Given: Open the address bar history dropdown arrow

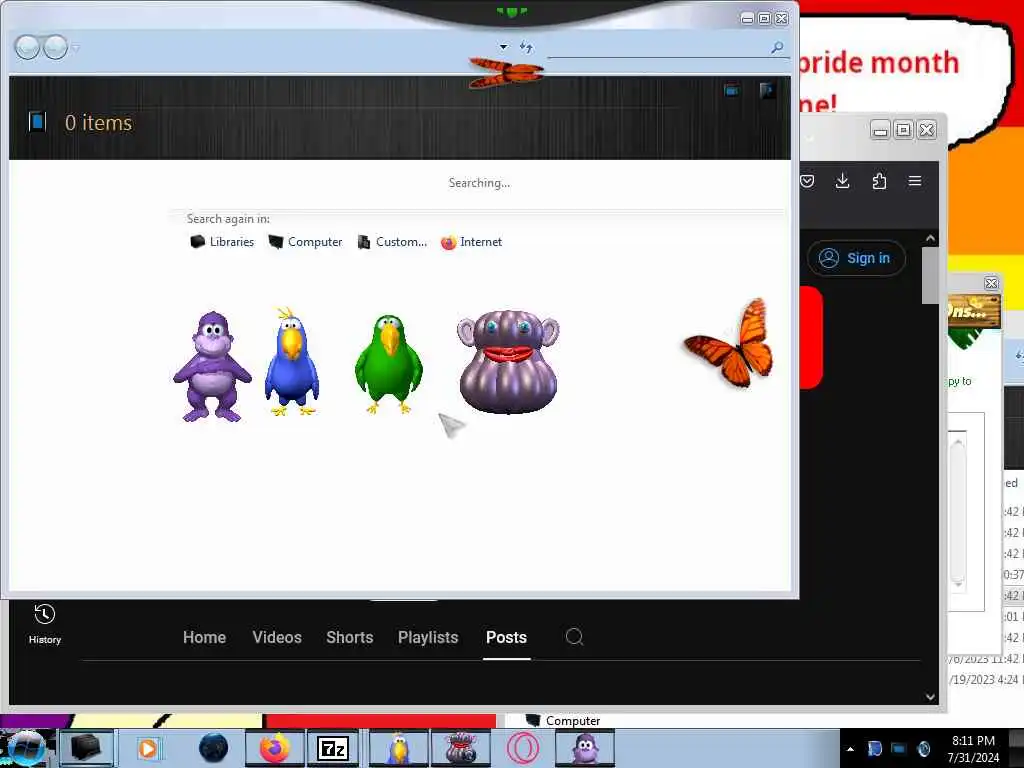Looking at the screenshot, I should pyautogui.click(x=503, y=47).
